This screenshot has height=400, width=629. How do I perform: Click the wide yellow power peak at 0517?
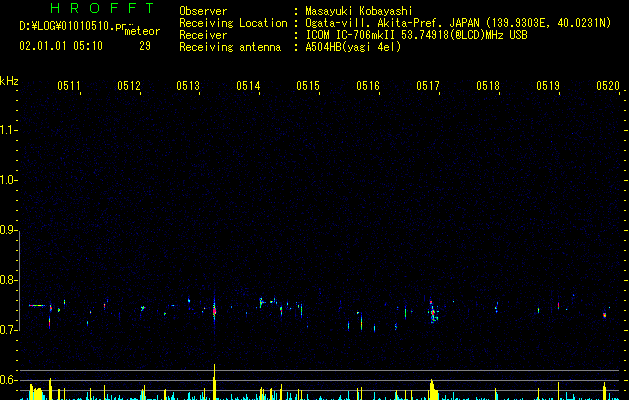[432, 390]
